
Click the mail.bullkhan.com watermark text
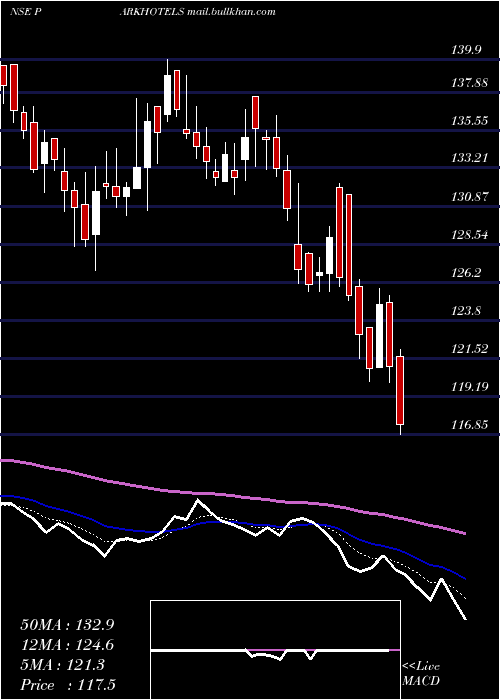[231, 12]
